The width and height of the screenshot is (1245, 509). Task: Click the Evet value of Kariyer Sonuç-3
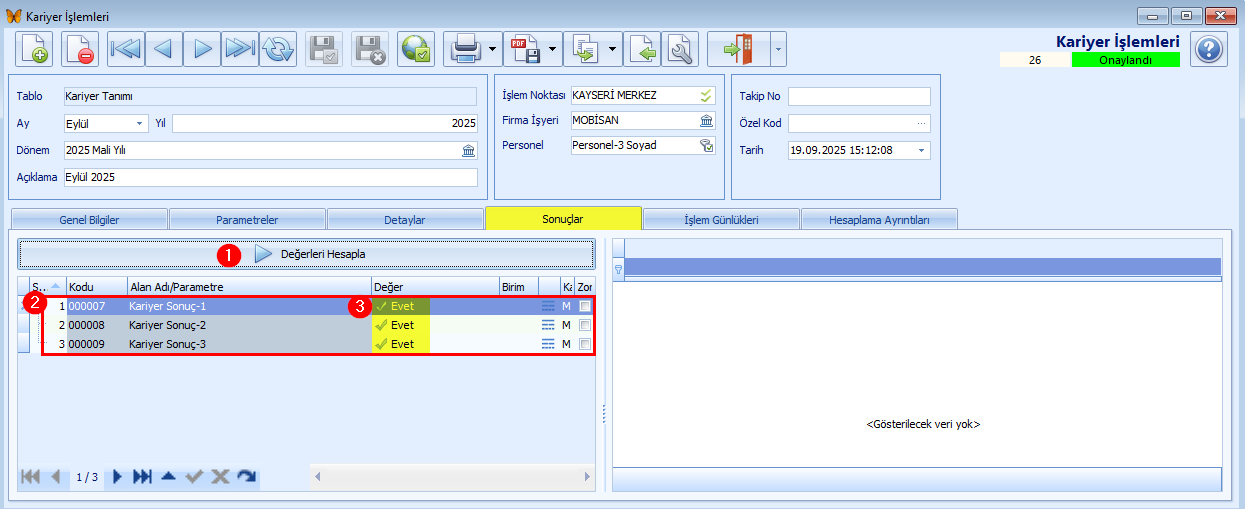coord(402,344)
